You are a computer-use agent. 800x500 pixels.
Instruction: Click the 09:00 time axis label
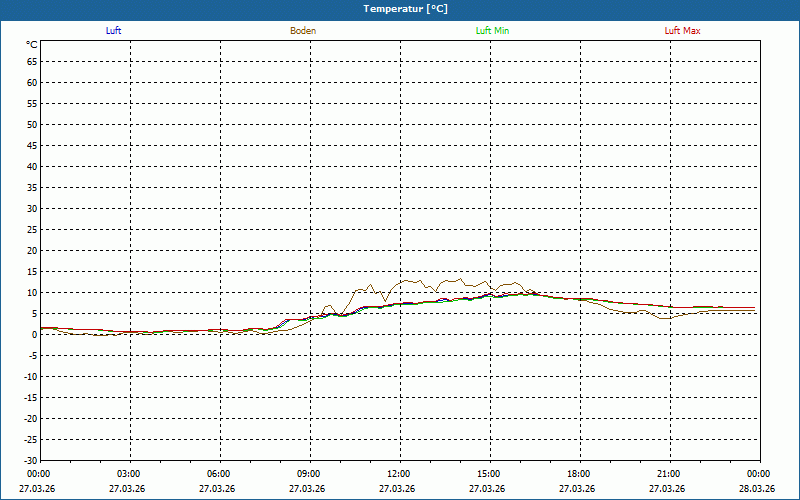pos(309,474)
